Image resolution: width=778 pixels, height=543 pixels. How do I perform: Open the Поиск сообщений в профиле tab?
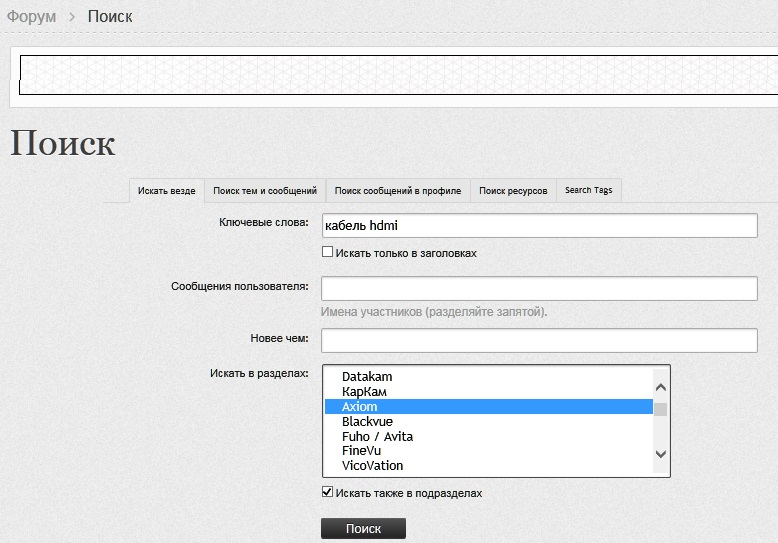tap(397, 190)
